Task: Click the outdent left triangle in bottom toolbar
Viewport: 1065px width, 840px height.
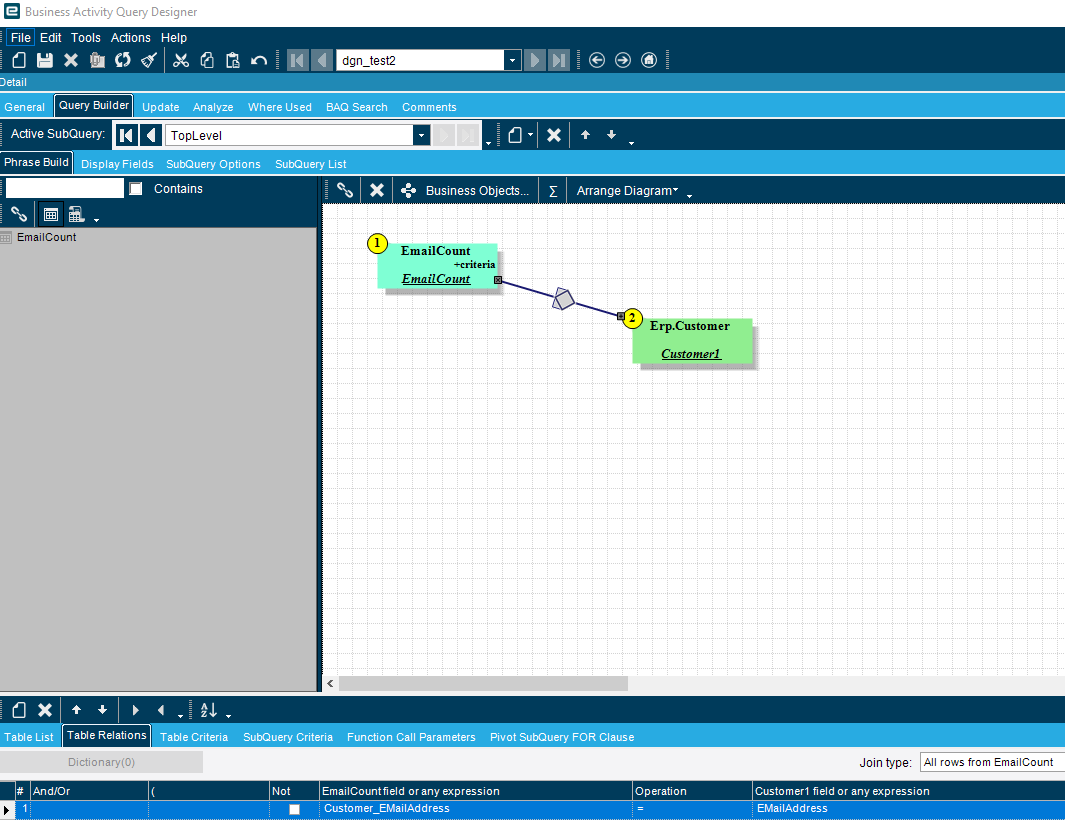Action: click(x=161, y=710)
